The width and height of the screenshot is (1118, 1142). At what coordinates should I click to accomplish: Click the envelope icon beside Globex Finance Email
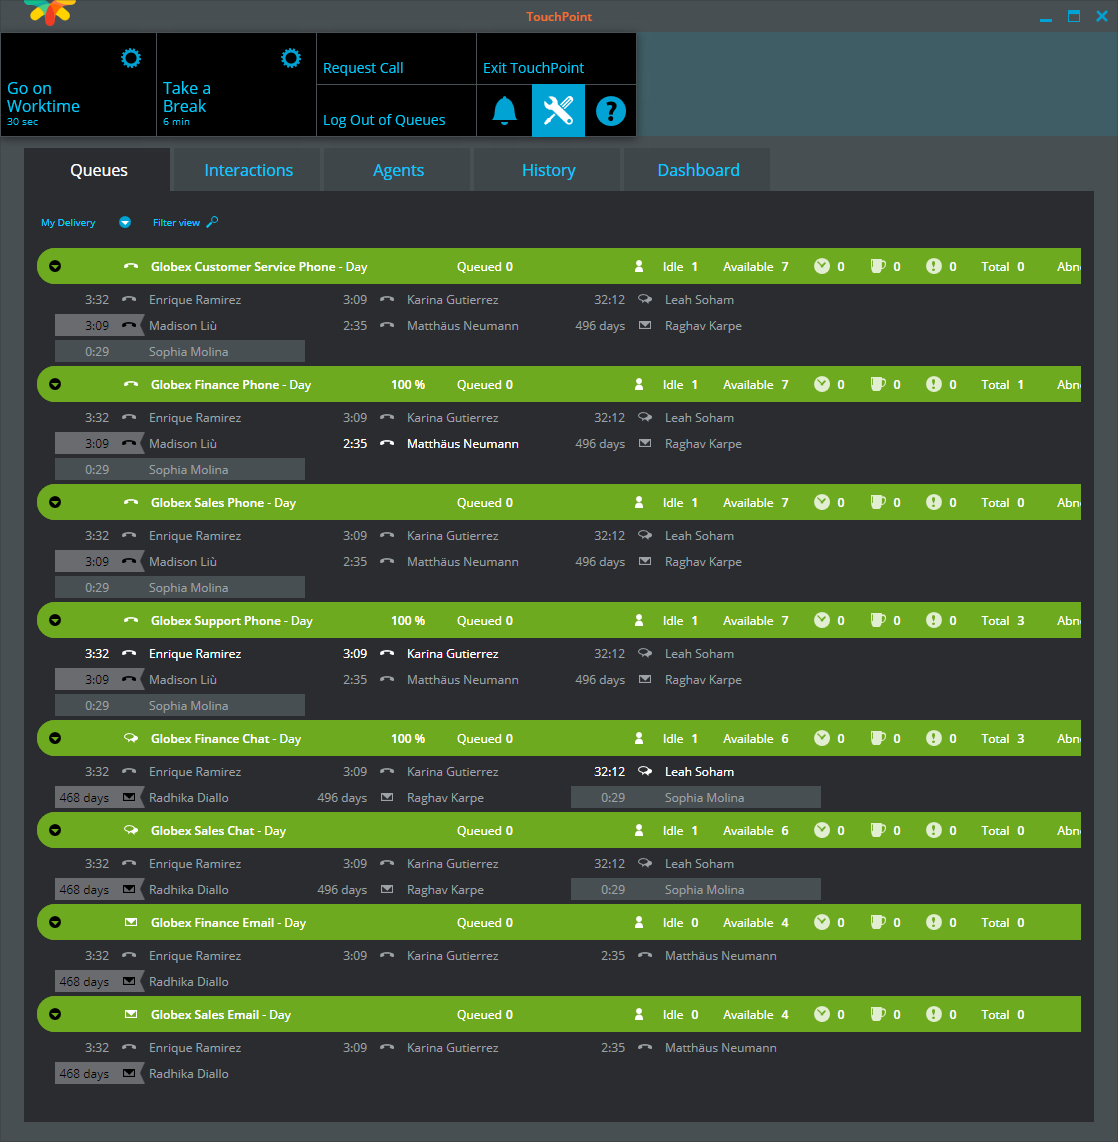click(x=131, y=923)
